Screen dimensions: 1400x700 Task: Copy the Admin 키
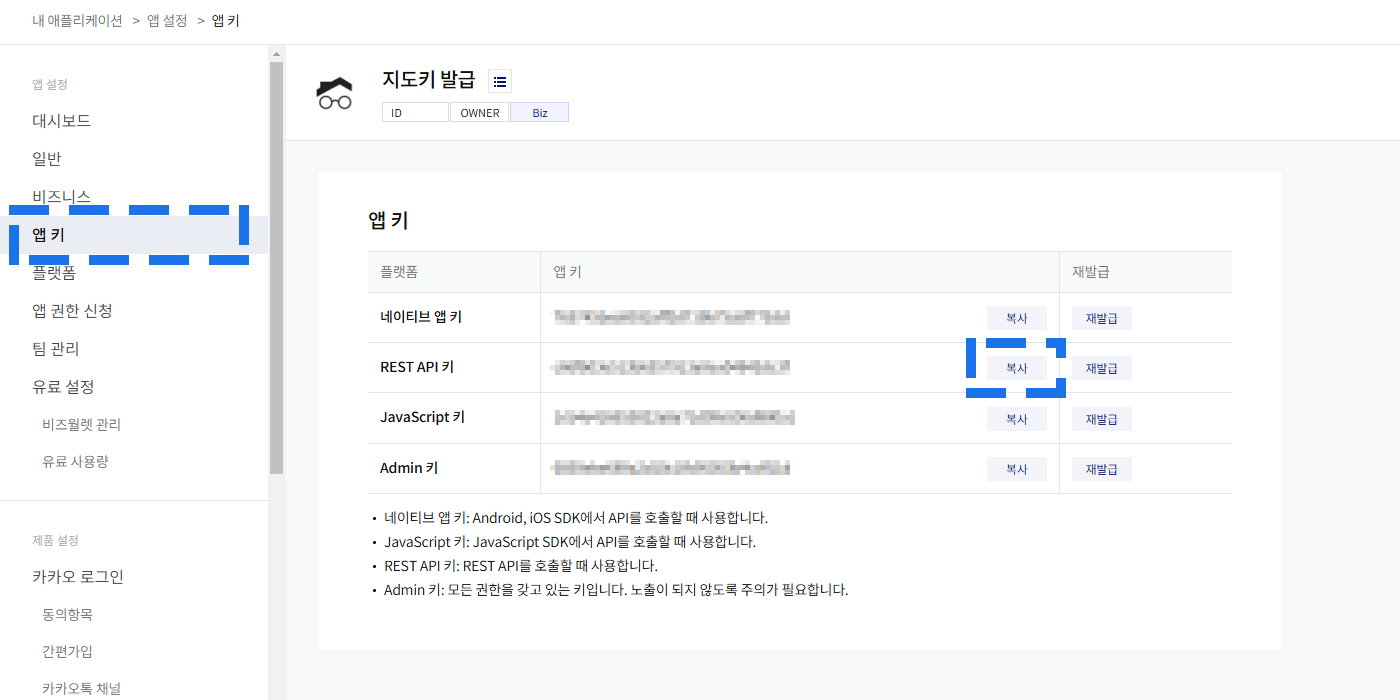point(1016,469)
